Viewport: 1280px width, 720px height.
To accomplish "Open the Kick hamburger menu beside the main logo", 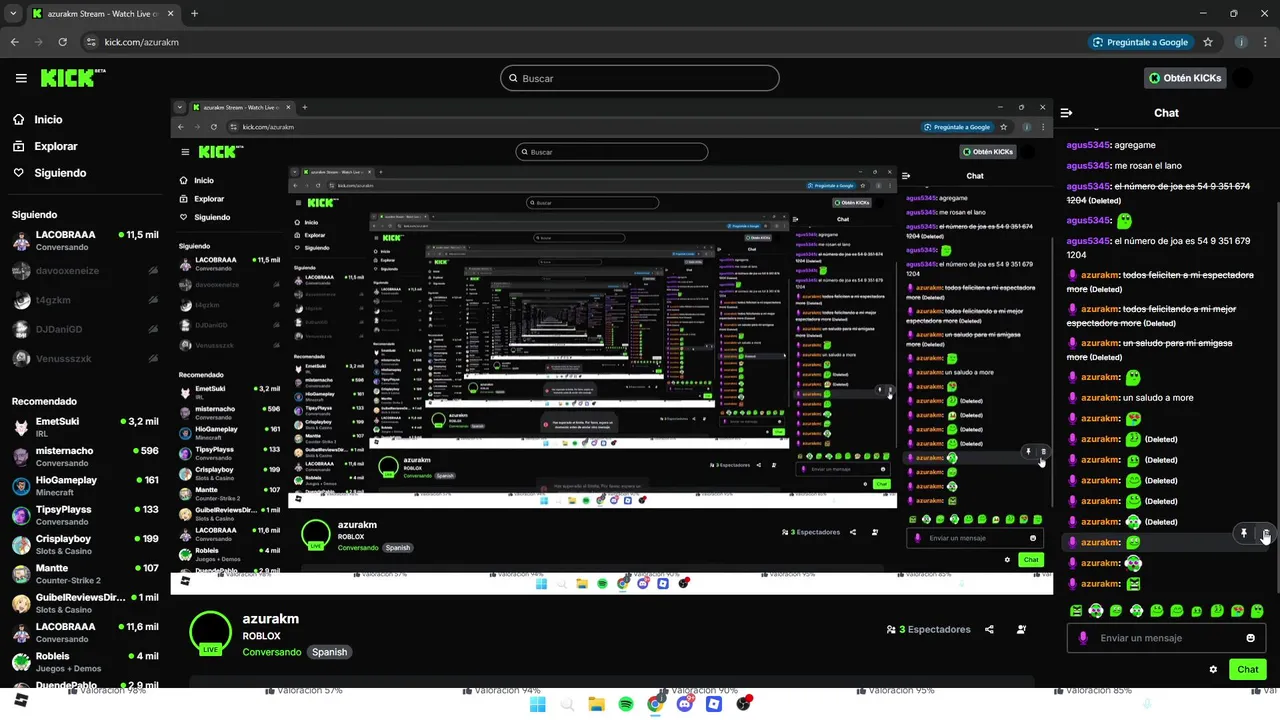I will 21,78.
